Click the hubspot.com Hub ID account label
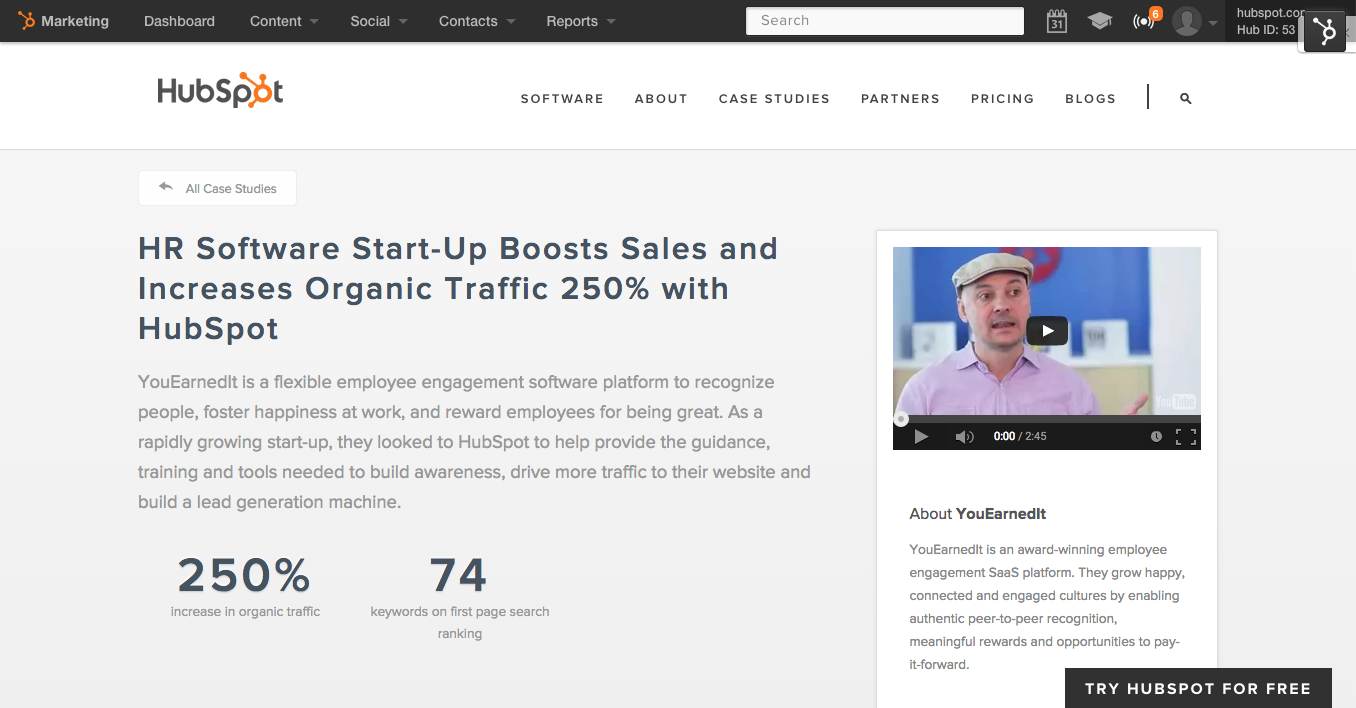1356x708 pixels. tap(1268, 21)
